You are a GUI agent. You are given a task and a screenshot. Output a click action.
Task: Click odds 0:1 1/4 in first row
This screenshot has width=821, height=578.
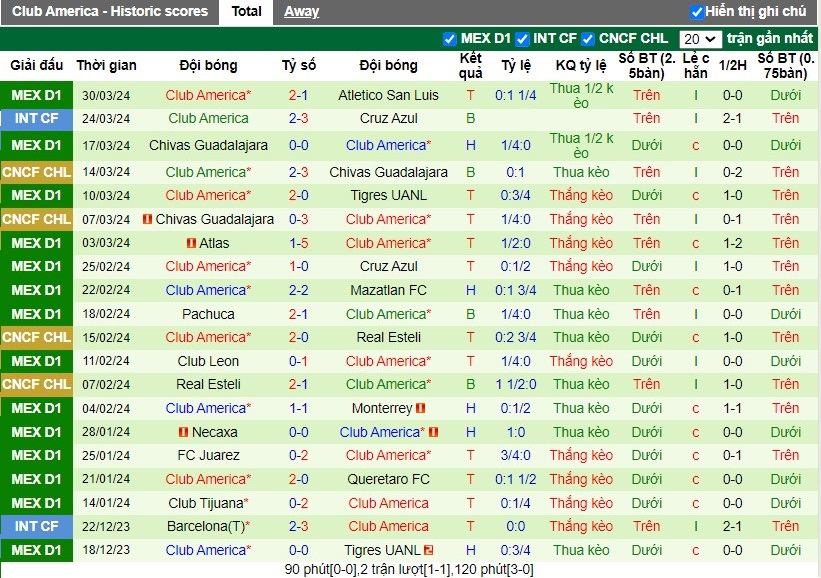pyautogui.click(x=516, y=95)
